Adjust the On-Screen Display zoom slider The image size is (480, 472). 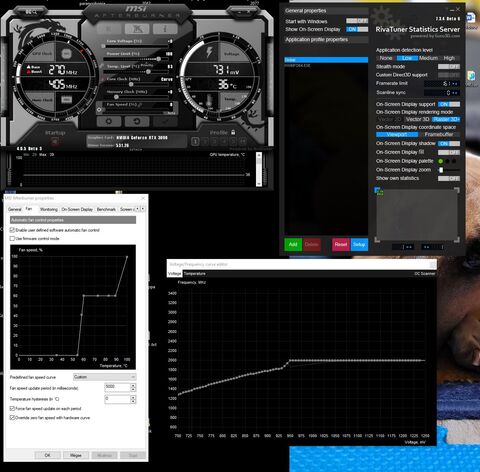click(x=441, y=170)
